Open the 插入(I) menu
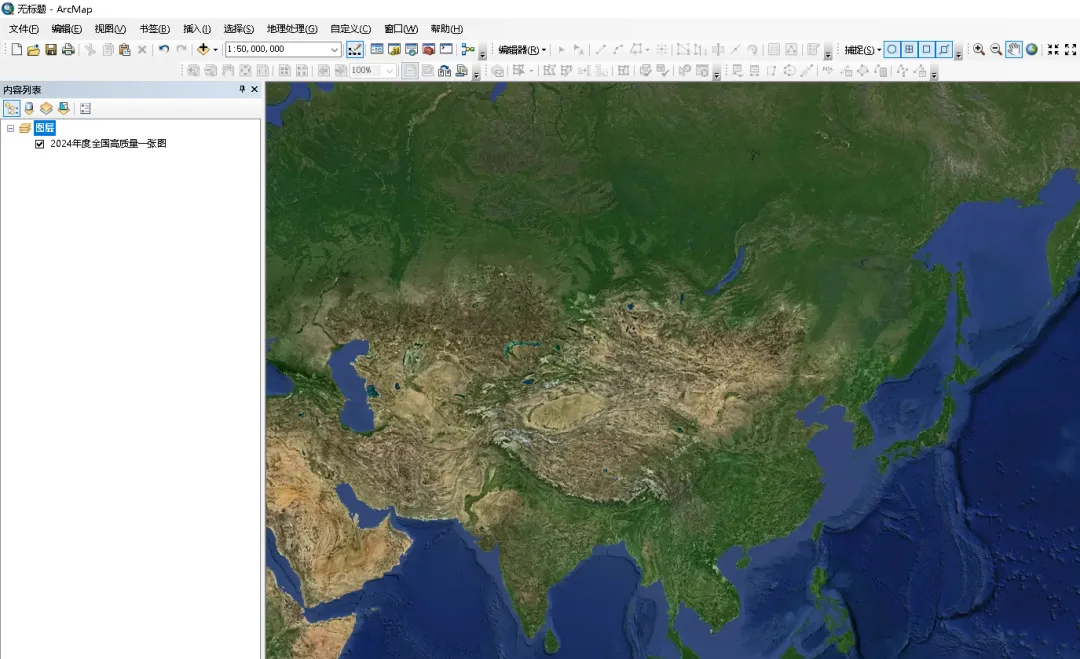 [197, 29]
